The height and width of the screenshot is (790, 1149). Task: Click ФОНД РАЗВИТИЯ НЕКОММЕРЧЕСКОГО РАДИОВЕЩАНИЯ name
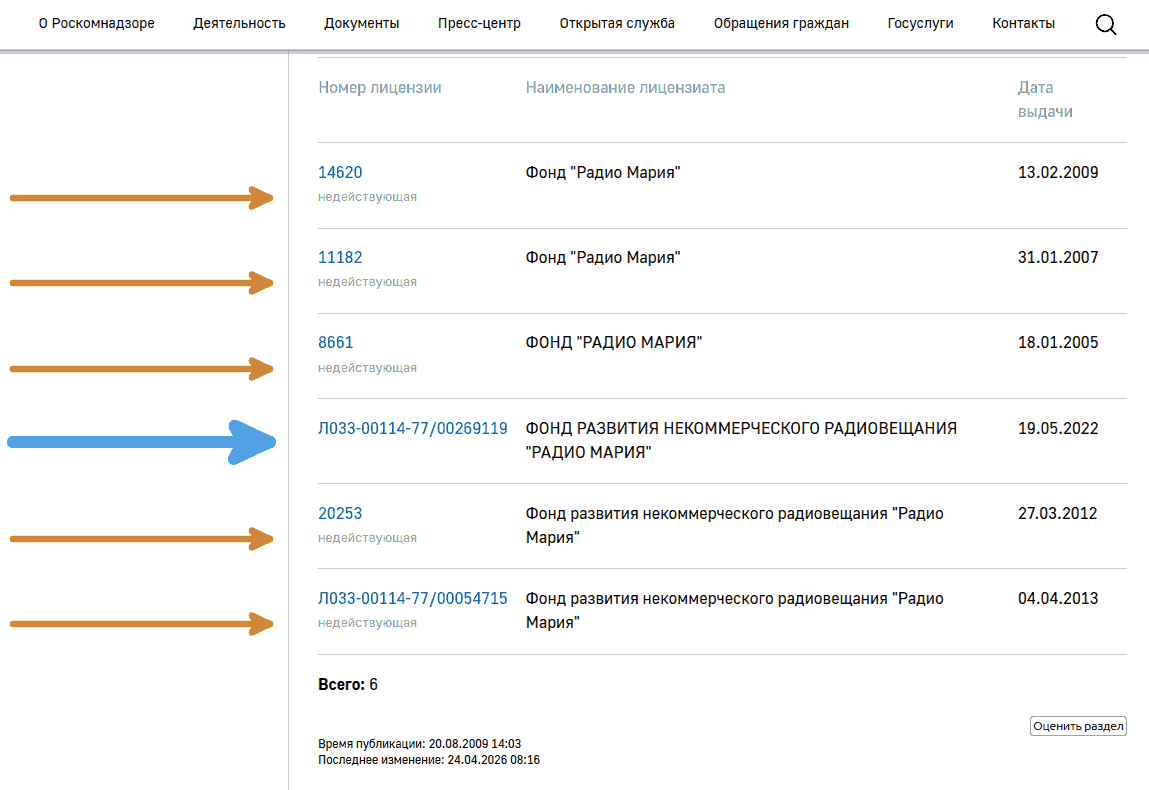[x=741, y=440]
